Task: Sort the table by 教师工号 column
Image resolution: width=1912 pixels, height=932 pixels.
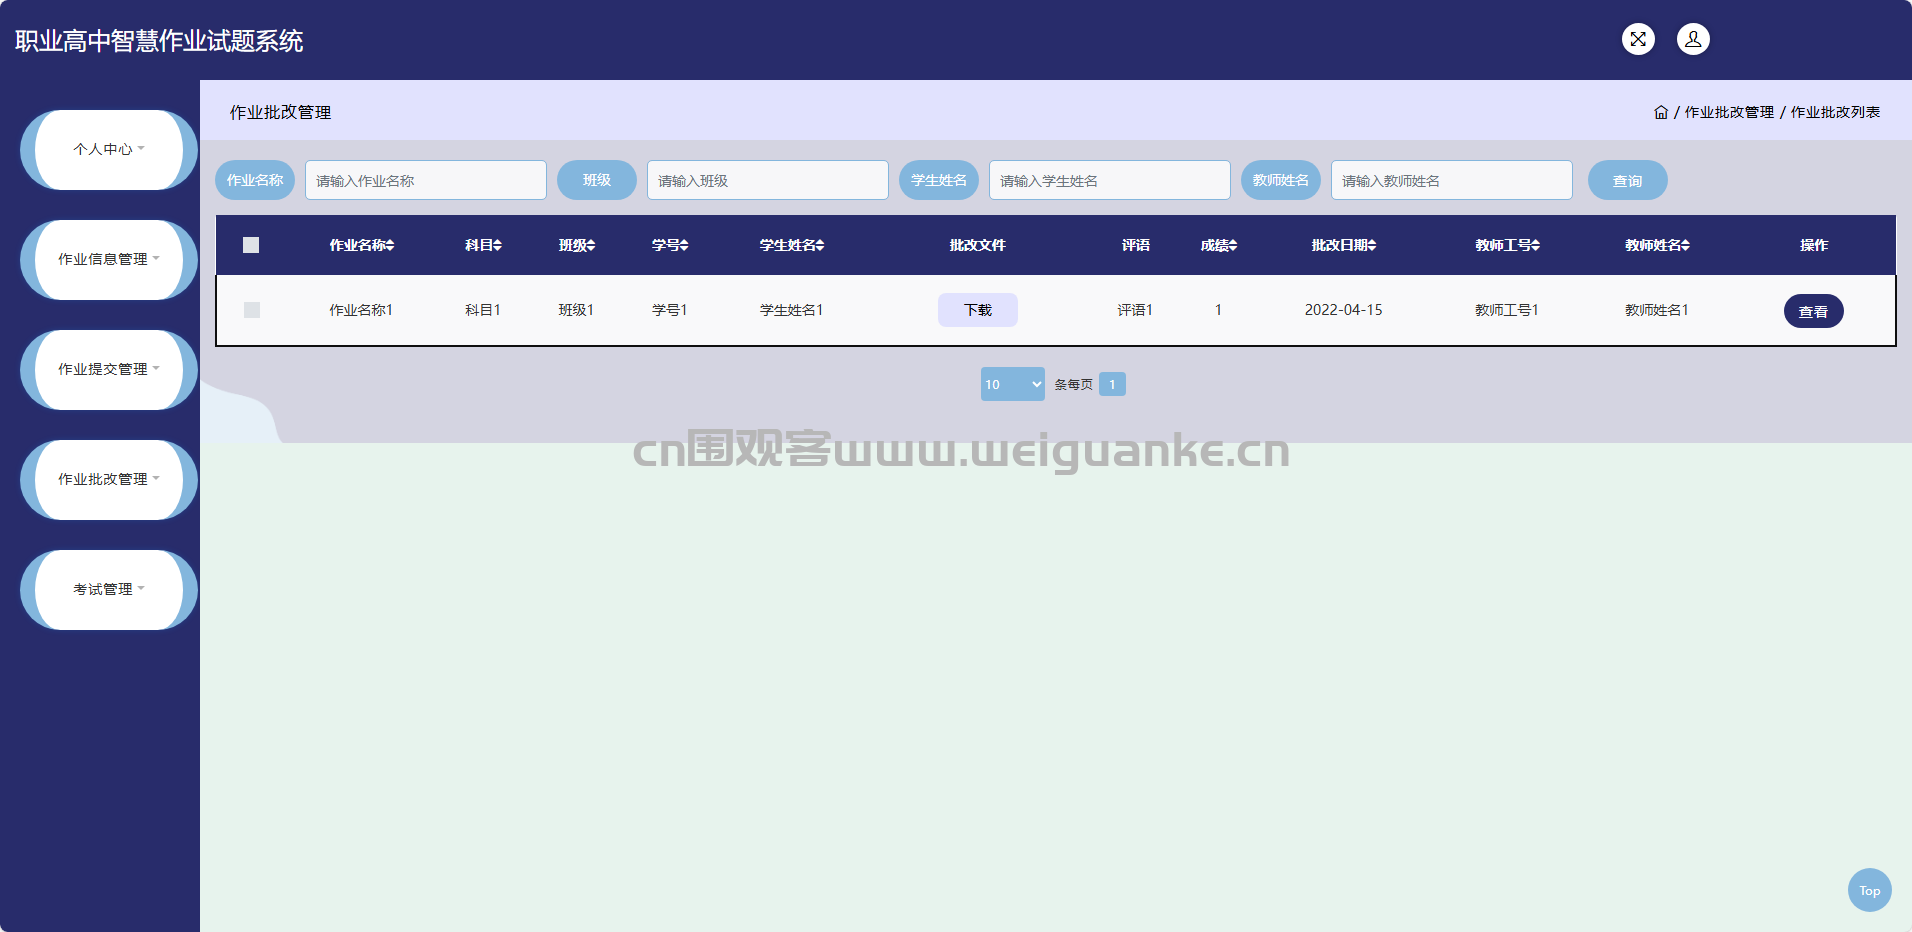Action: (x=1508, y=245)
